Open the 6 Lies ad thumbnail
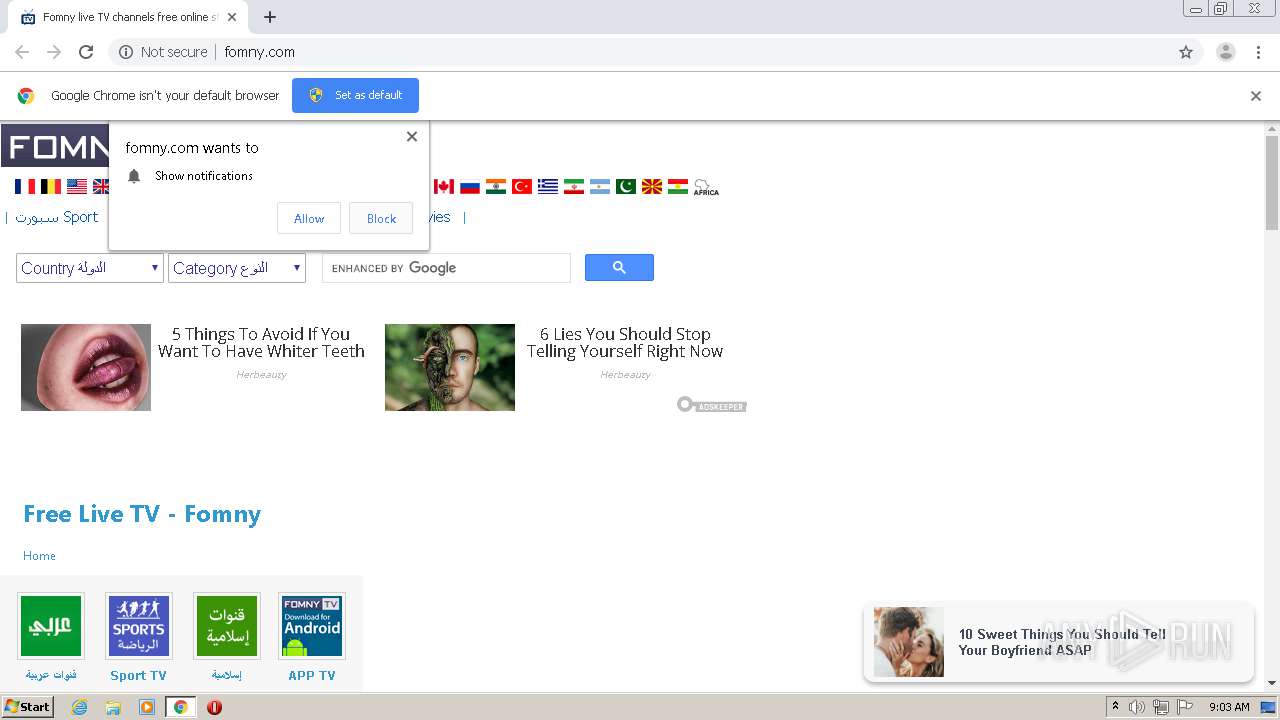The width and height of the screenshot is (1280, 720). pyautogui.click(x=450, y=367)
